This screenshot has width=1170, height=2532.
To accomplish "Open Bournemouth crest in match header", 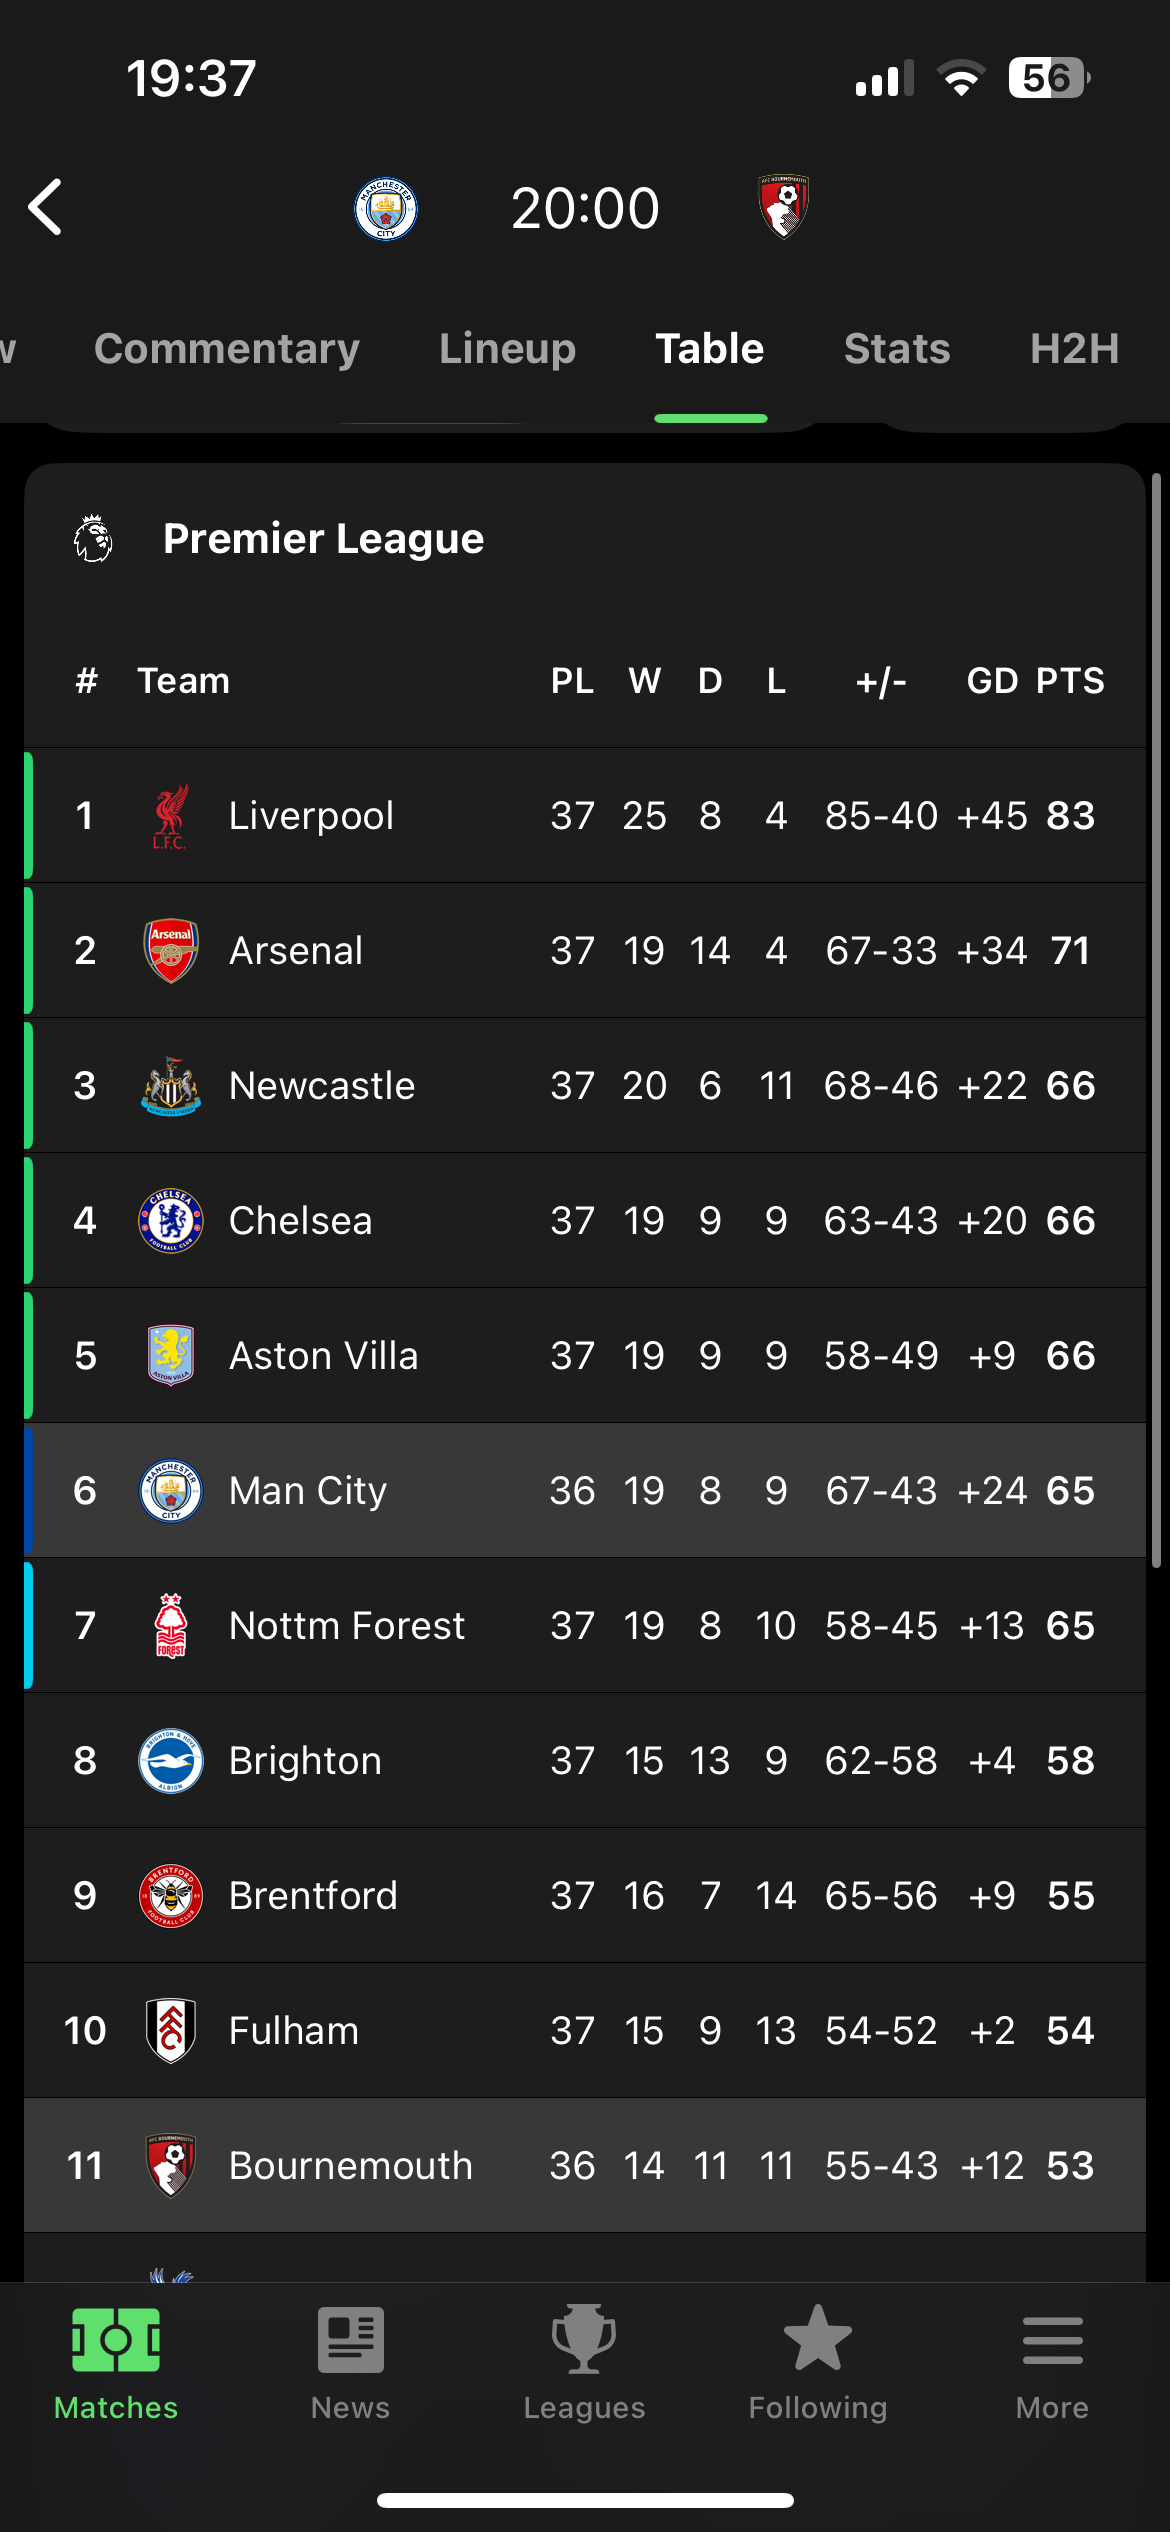I will [x=784, y=207].
